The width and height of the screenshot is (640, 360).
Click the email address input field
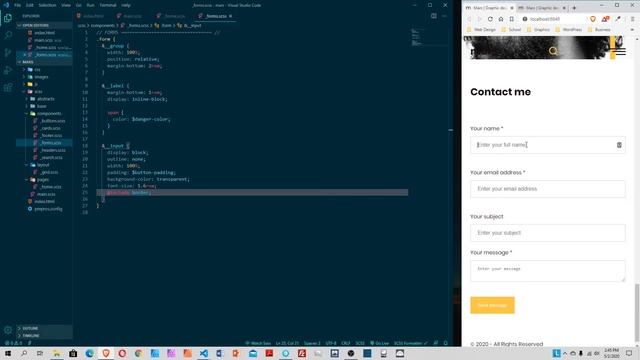547,189
